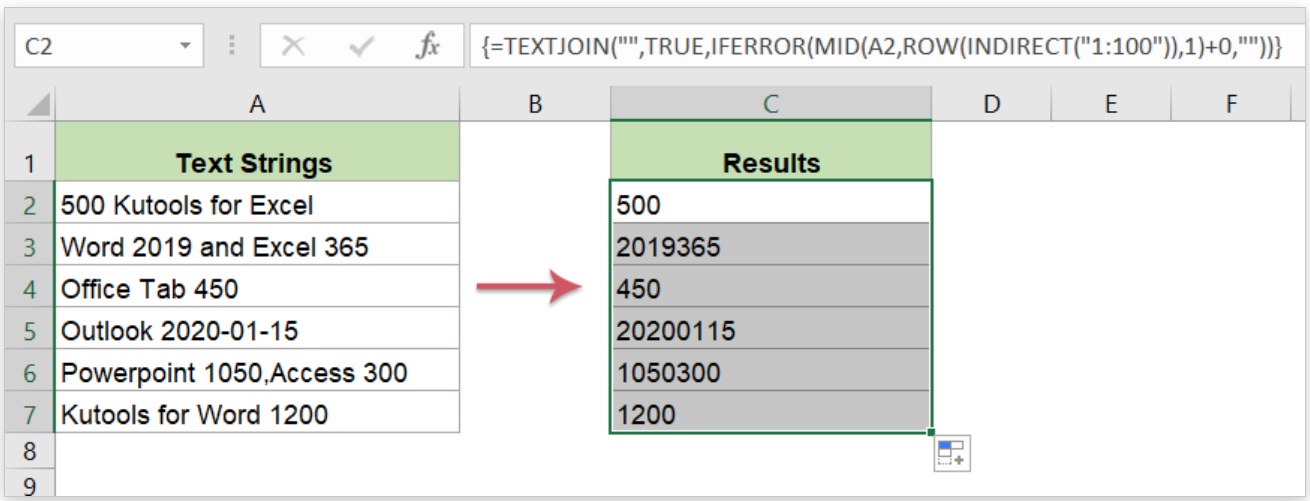Select column D header

click(992, 104)
